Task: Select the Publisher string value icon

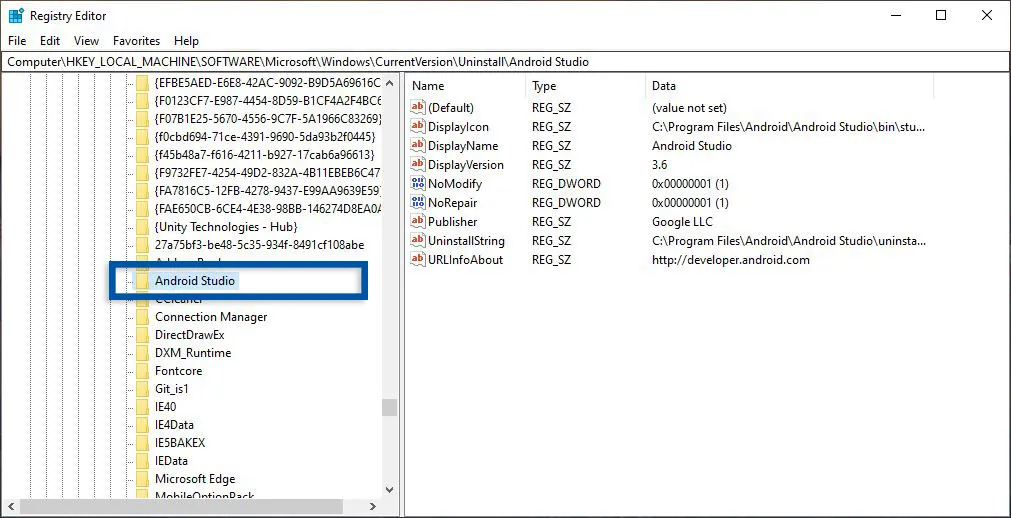Action: pos(418,221)
